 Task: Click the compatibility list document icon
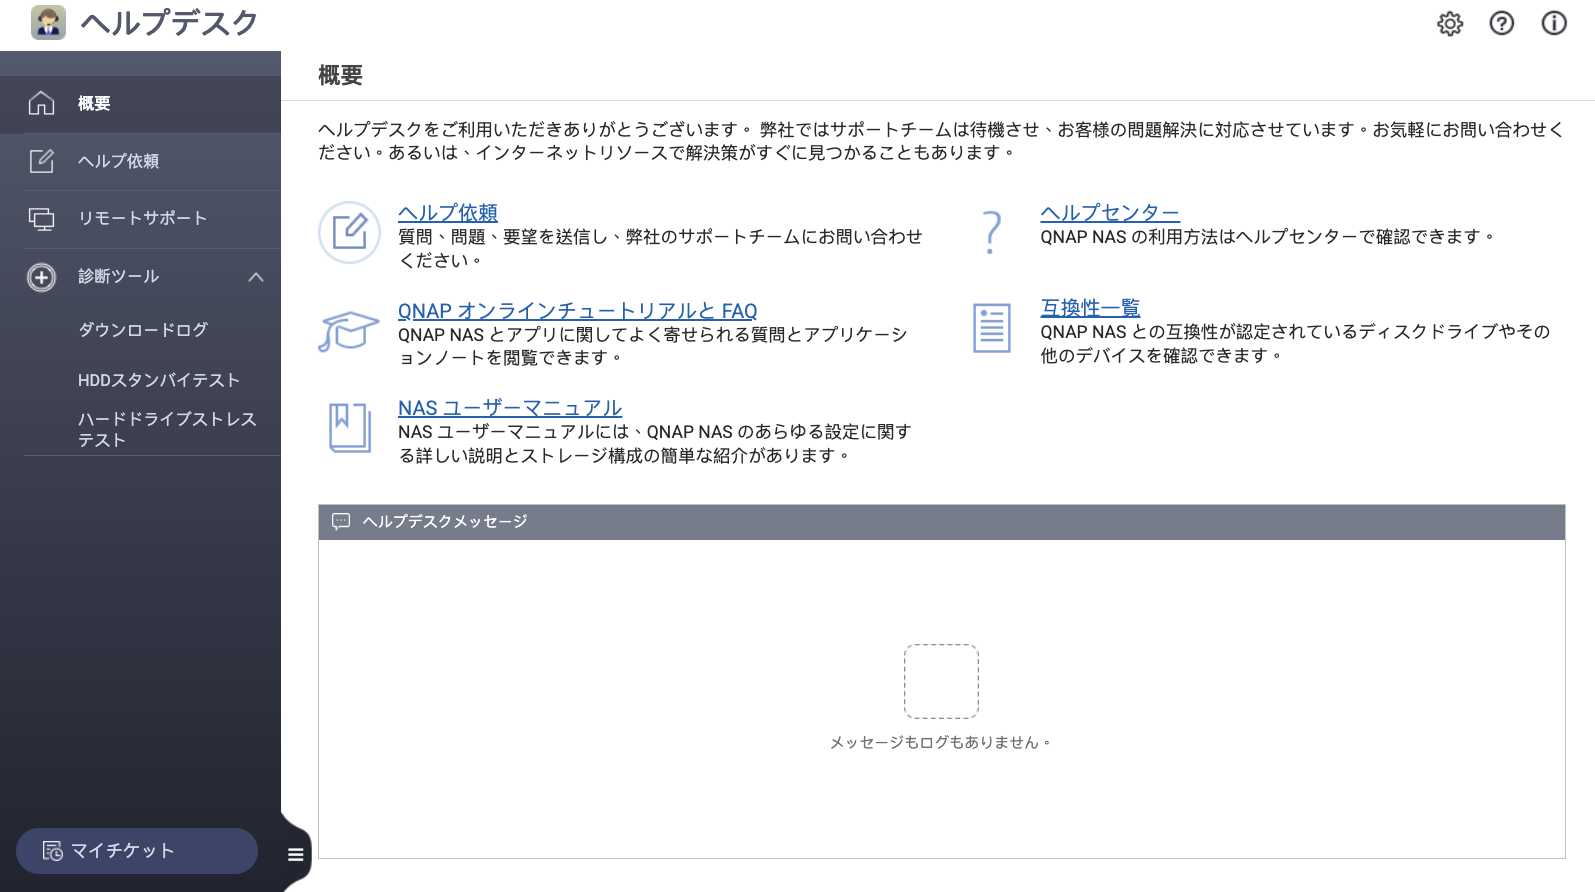point(991,328)
